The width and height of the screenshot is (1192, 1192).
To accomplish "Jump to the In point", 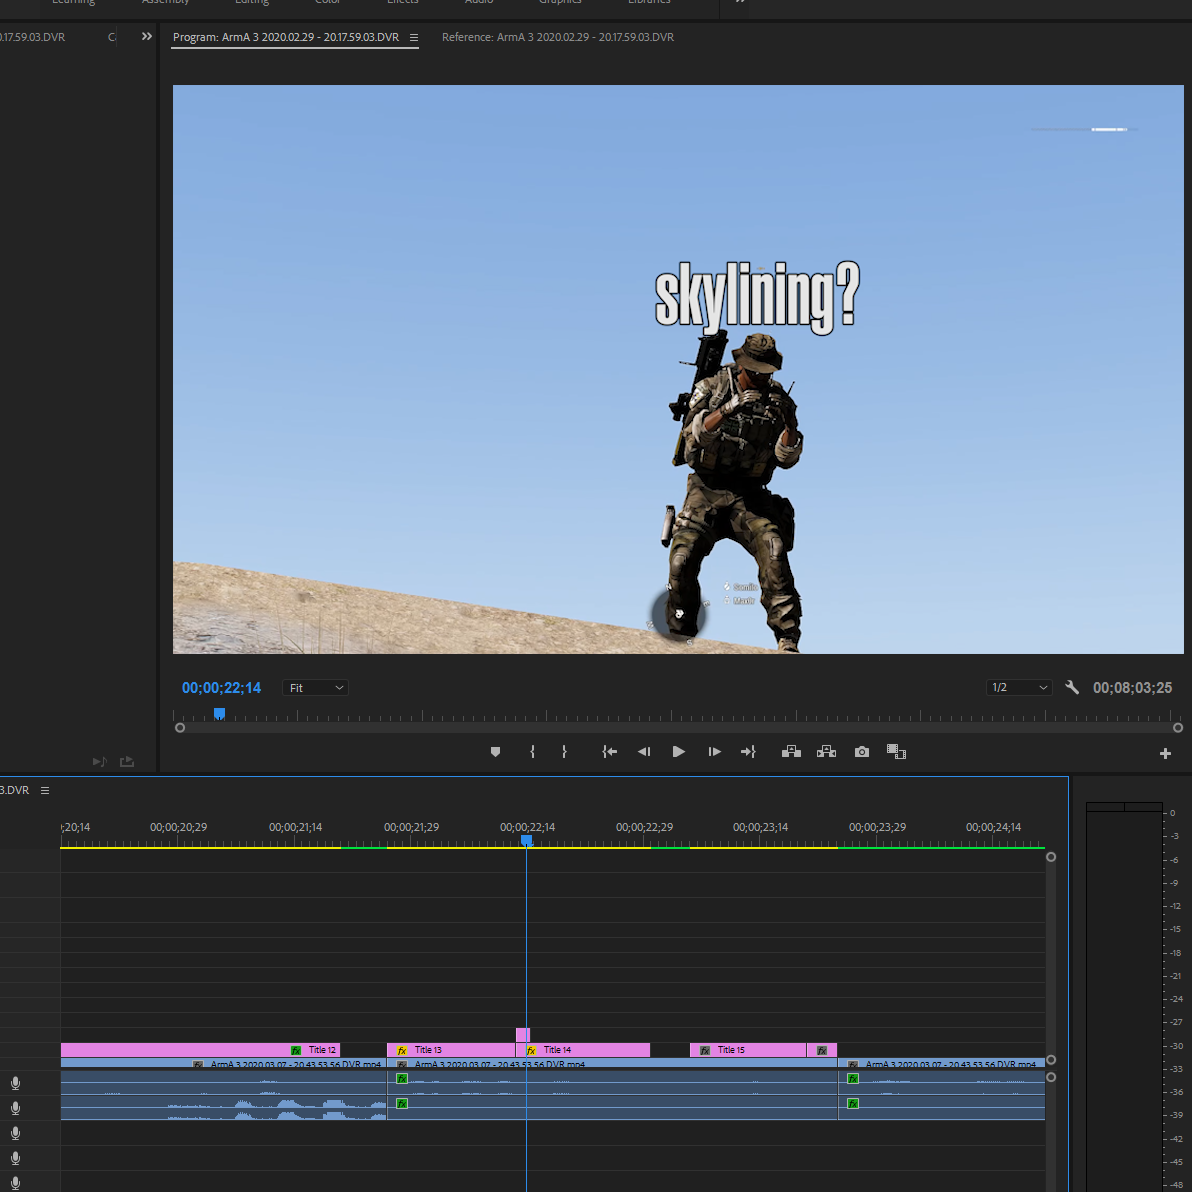I will click(609, 752).
